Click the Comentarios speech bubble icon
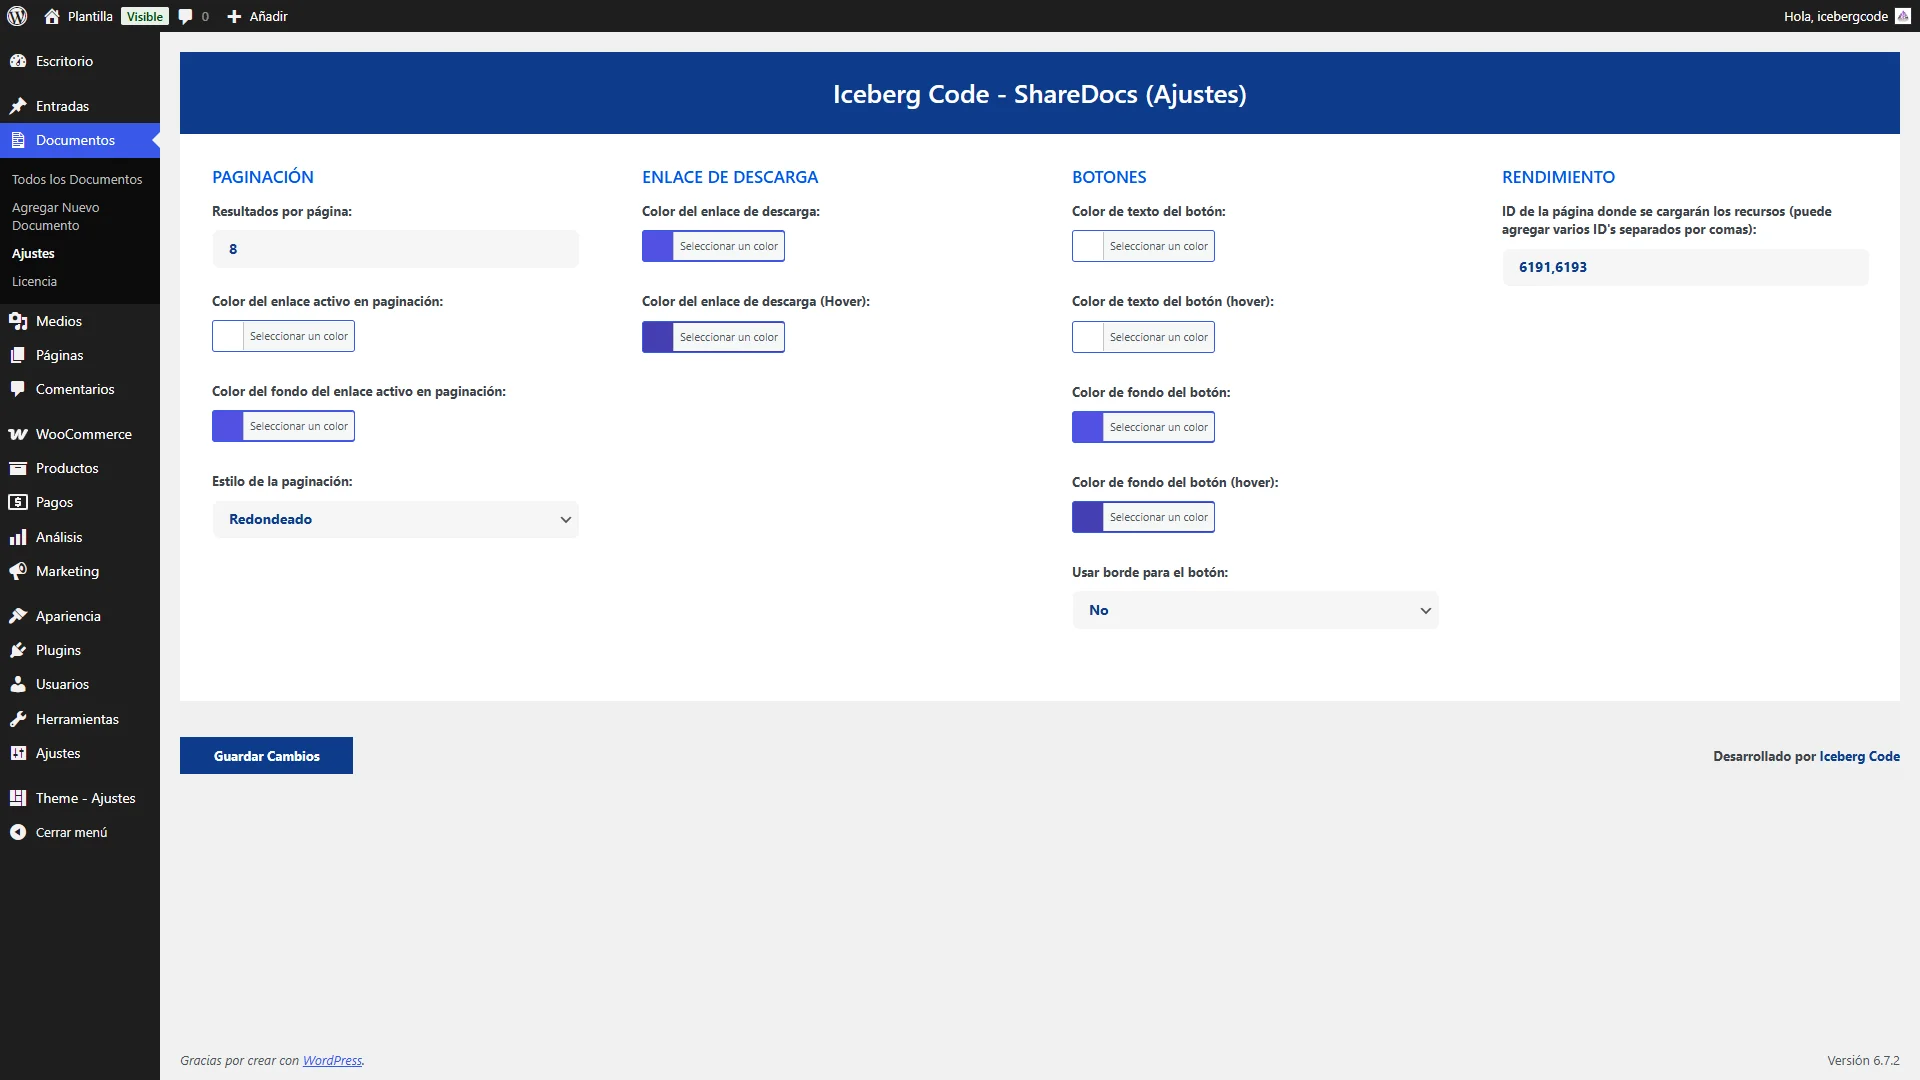This screenshot has height=1080, width=1920. click(18, 389)
